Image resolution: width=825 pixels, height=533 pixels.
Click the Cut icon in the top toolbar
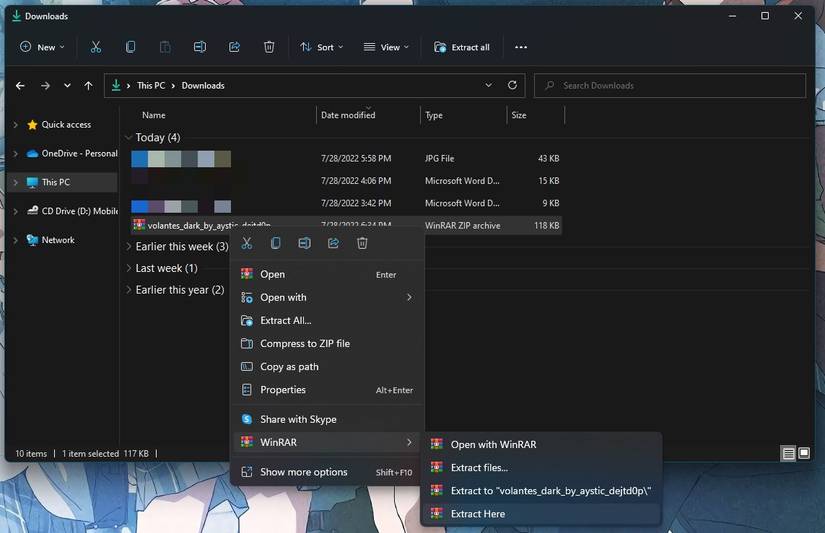click(95, 47)
